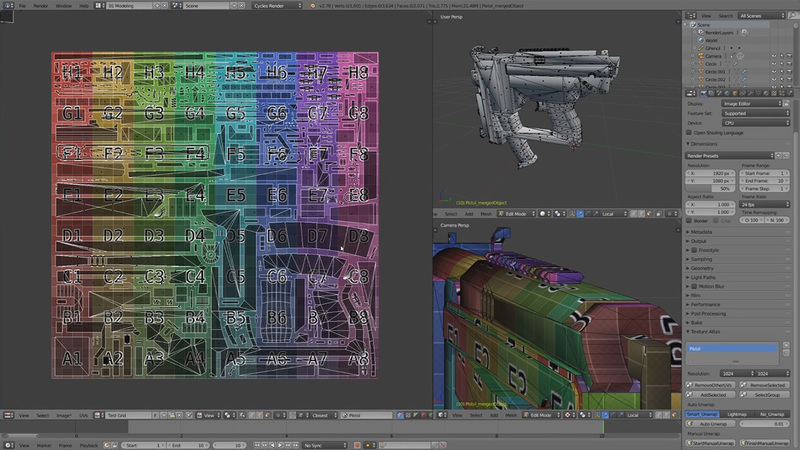Enable Open Shading Language checkbox
The width and height of the screenshot is (800, 450).
tap(691, 132)
